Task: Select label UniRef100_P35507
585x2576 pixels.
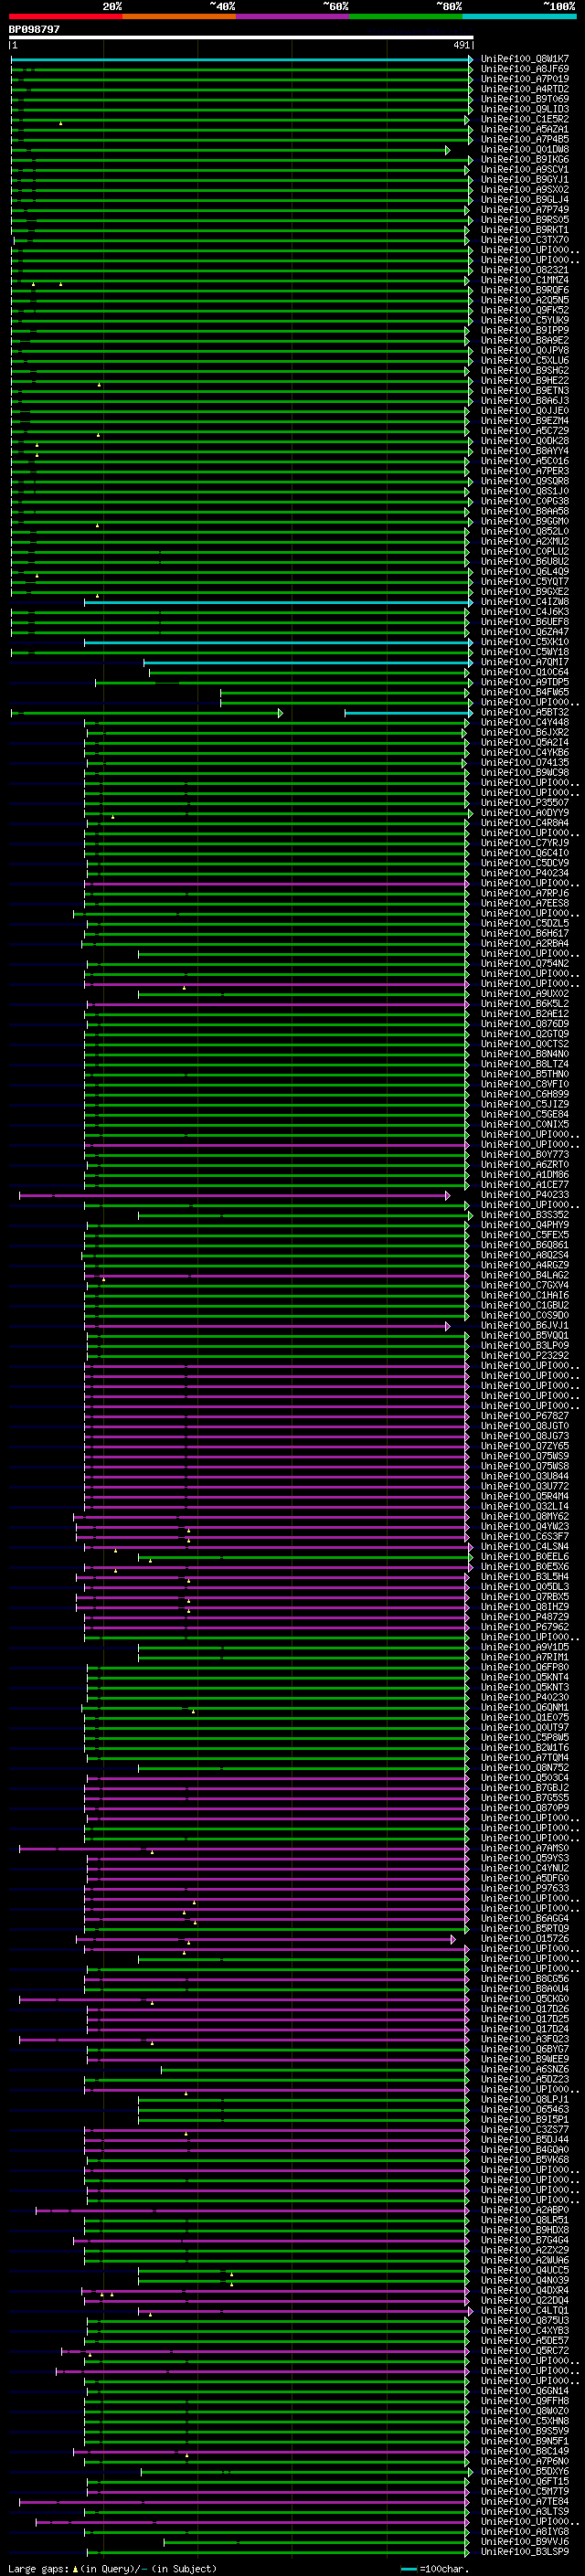Action: 525,802
